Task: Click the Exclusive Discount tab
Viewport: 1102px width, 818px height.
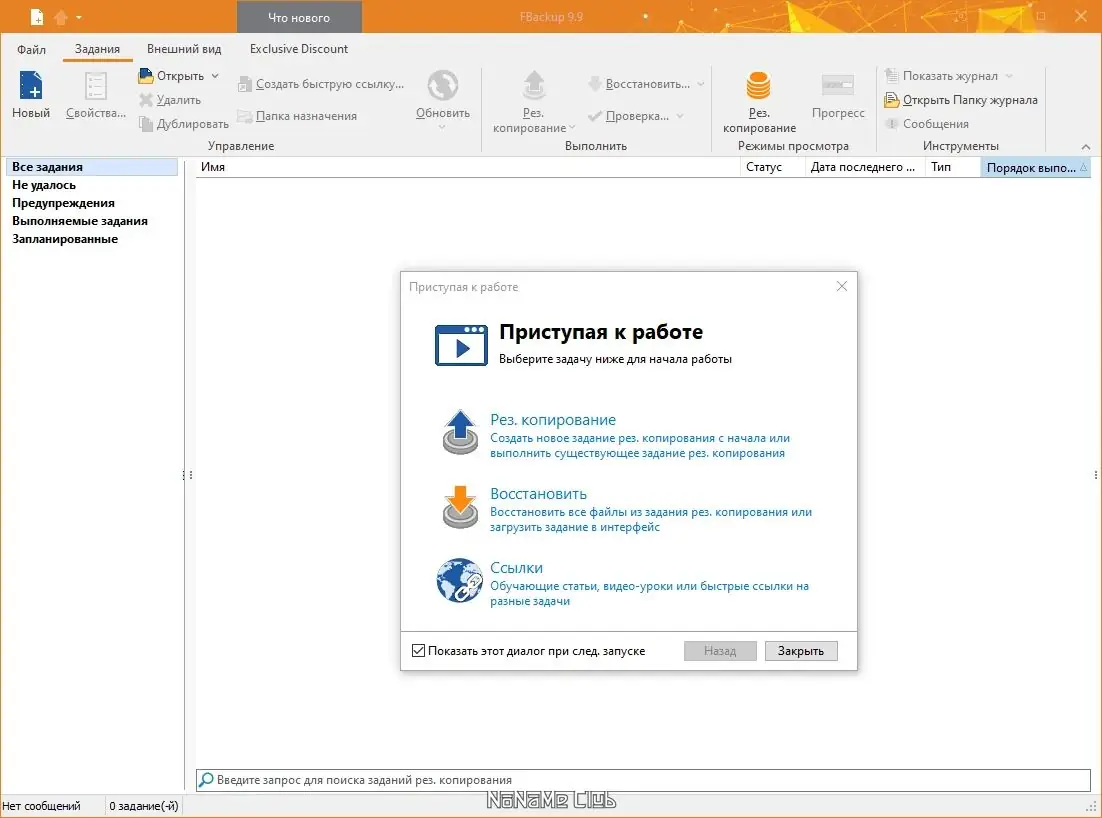Action: click(x=299, y=48)
